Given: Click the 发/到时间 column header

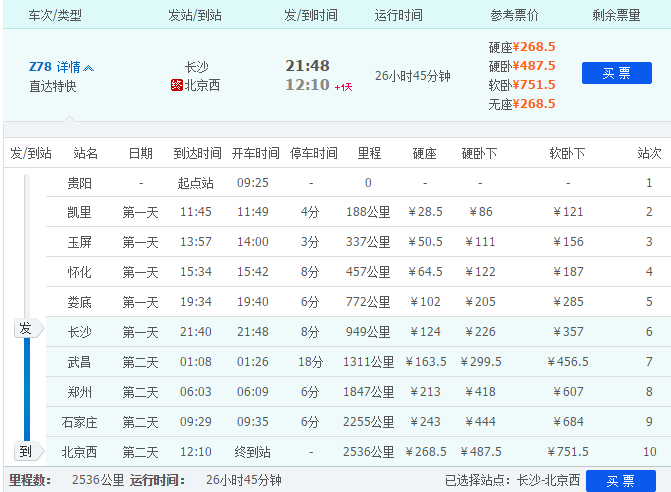Looking at the screenshot, I should pos(311,16).
